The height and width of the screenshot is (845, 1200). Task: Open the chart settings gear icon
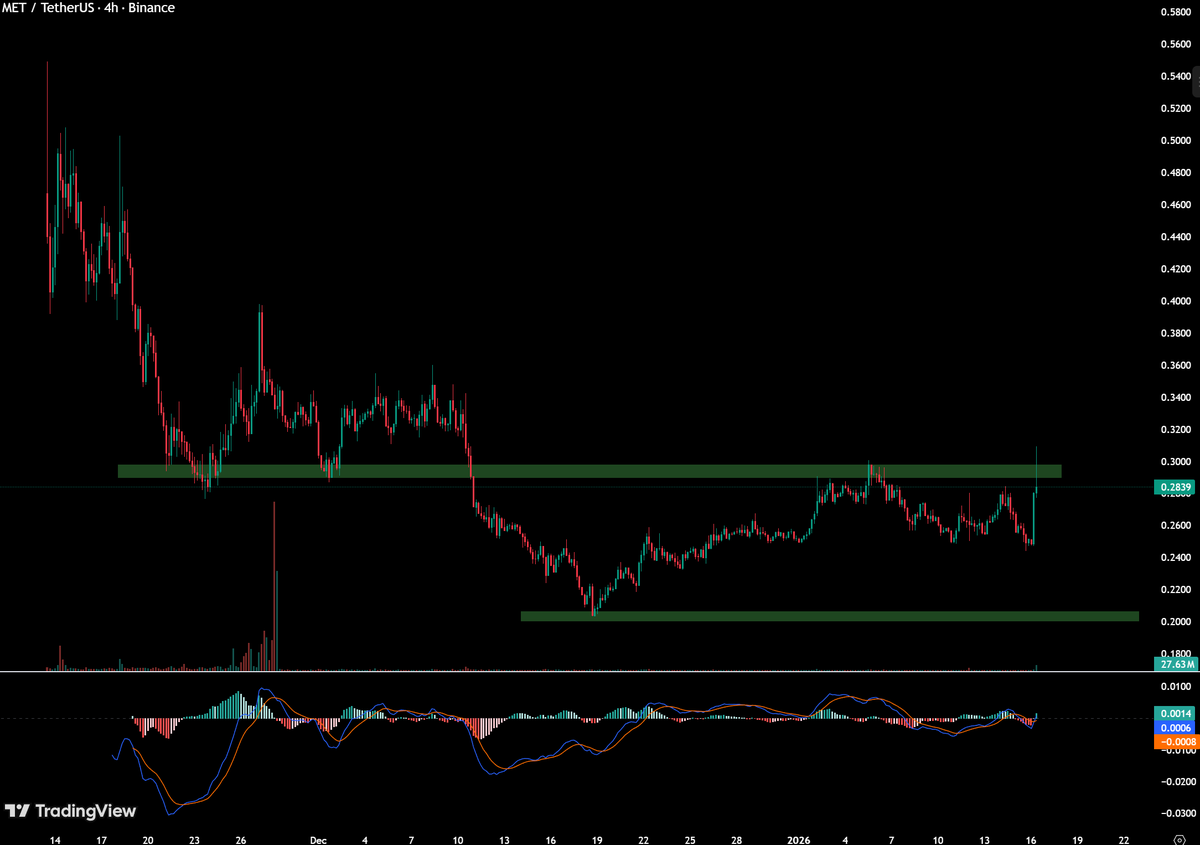click(1179, 842)
